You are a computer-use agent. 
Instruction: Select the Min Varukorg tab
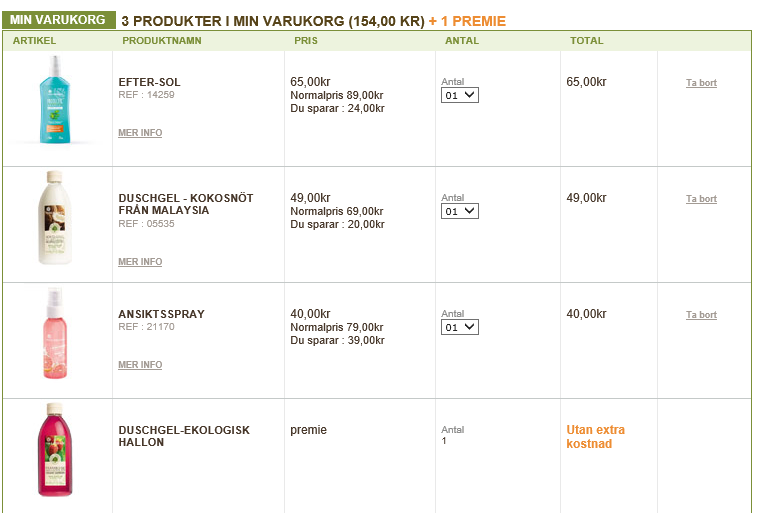point(58,20)
